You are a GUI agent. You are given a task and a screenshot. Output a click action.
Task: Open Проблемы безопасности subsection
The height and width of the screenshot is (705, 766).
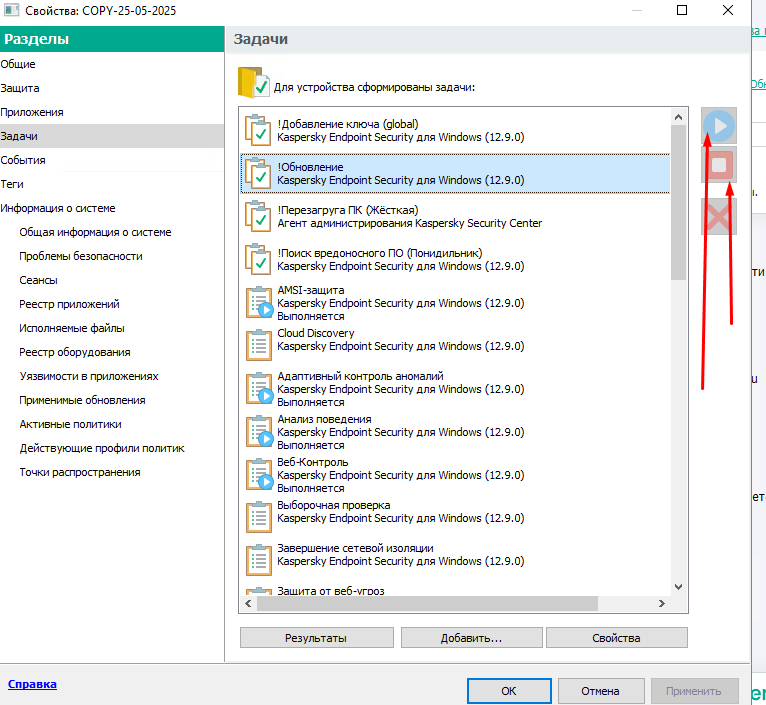(x=81, y=256)
